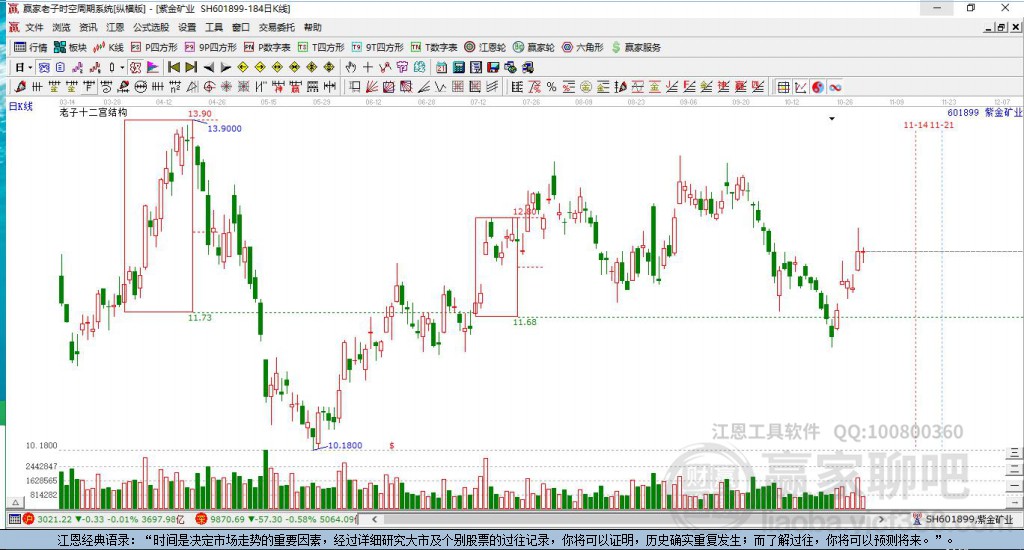This screenshot has width=1024, height=550.
Task: Click the keyboard icon in status bar
Action: tap(14, 519)
